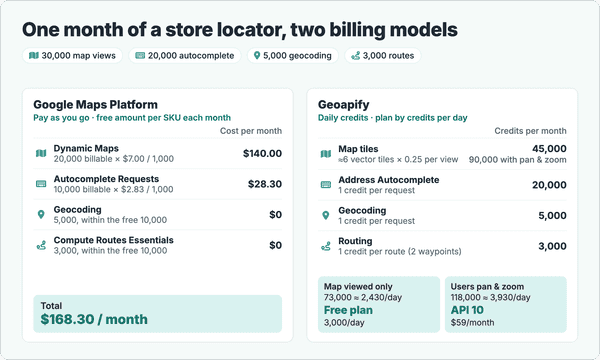
Task: Click the Autocomplete Requests label
Action: coord(106,179)
